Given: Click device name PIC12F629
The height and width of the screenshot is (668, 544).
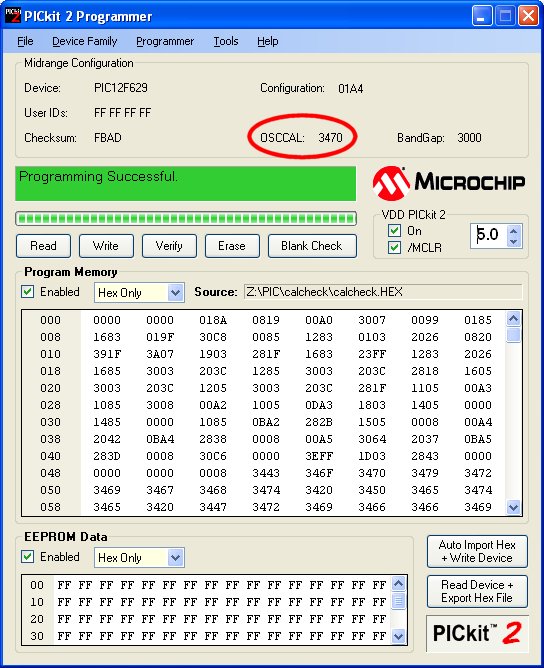Looking at the screenshot, I should point(121,88).
